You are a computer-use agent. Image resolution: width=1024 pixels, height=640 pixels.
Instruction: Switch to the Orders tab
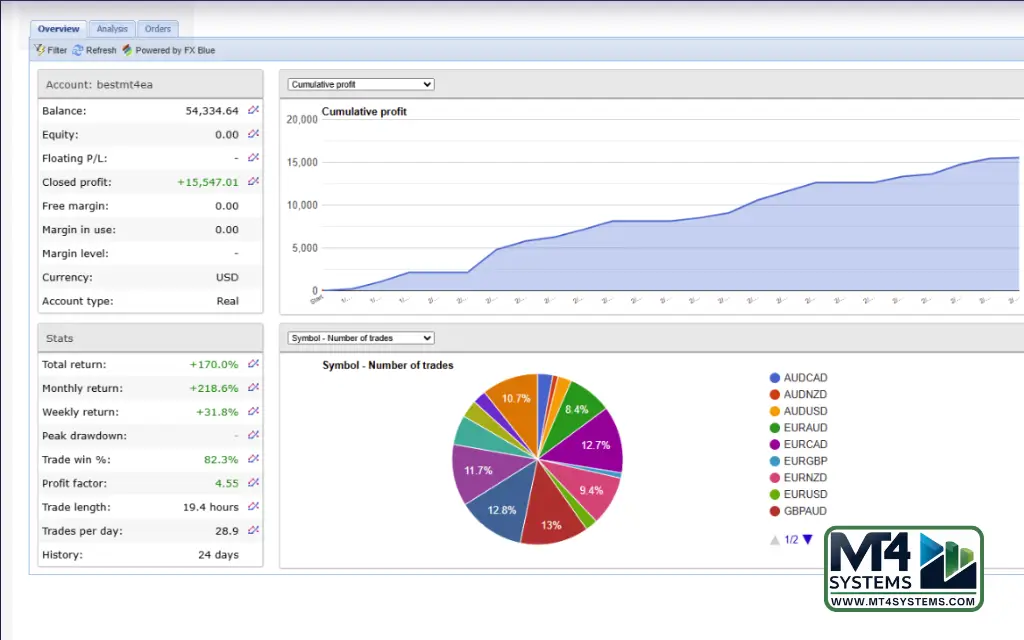pos(157,29)
